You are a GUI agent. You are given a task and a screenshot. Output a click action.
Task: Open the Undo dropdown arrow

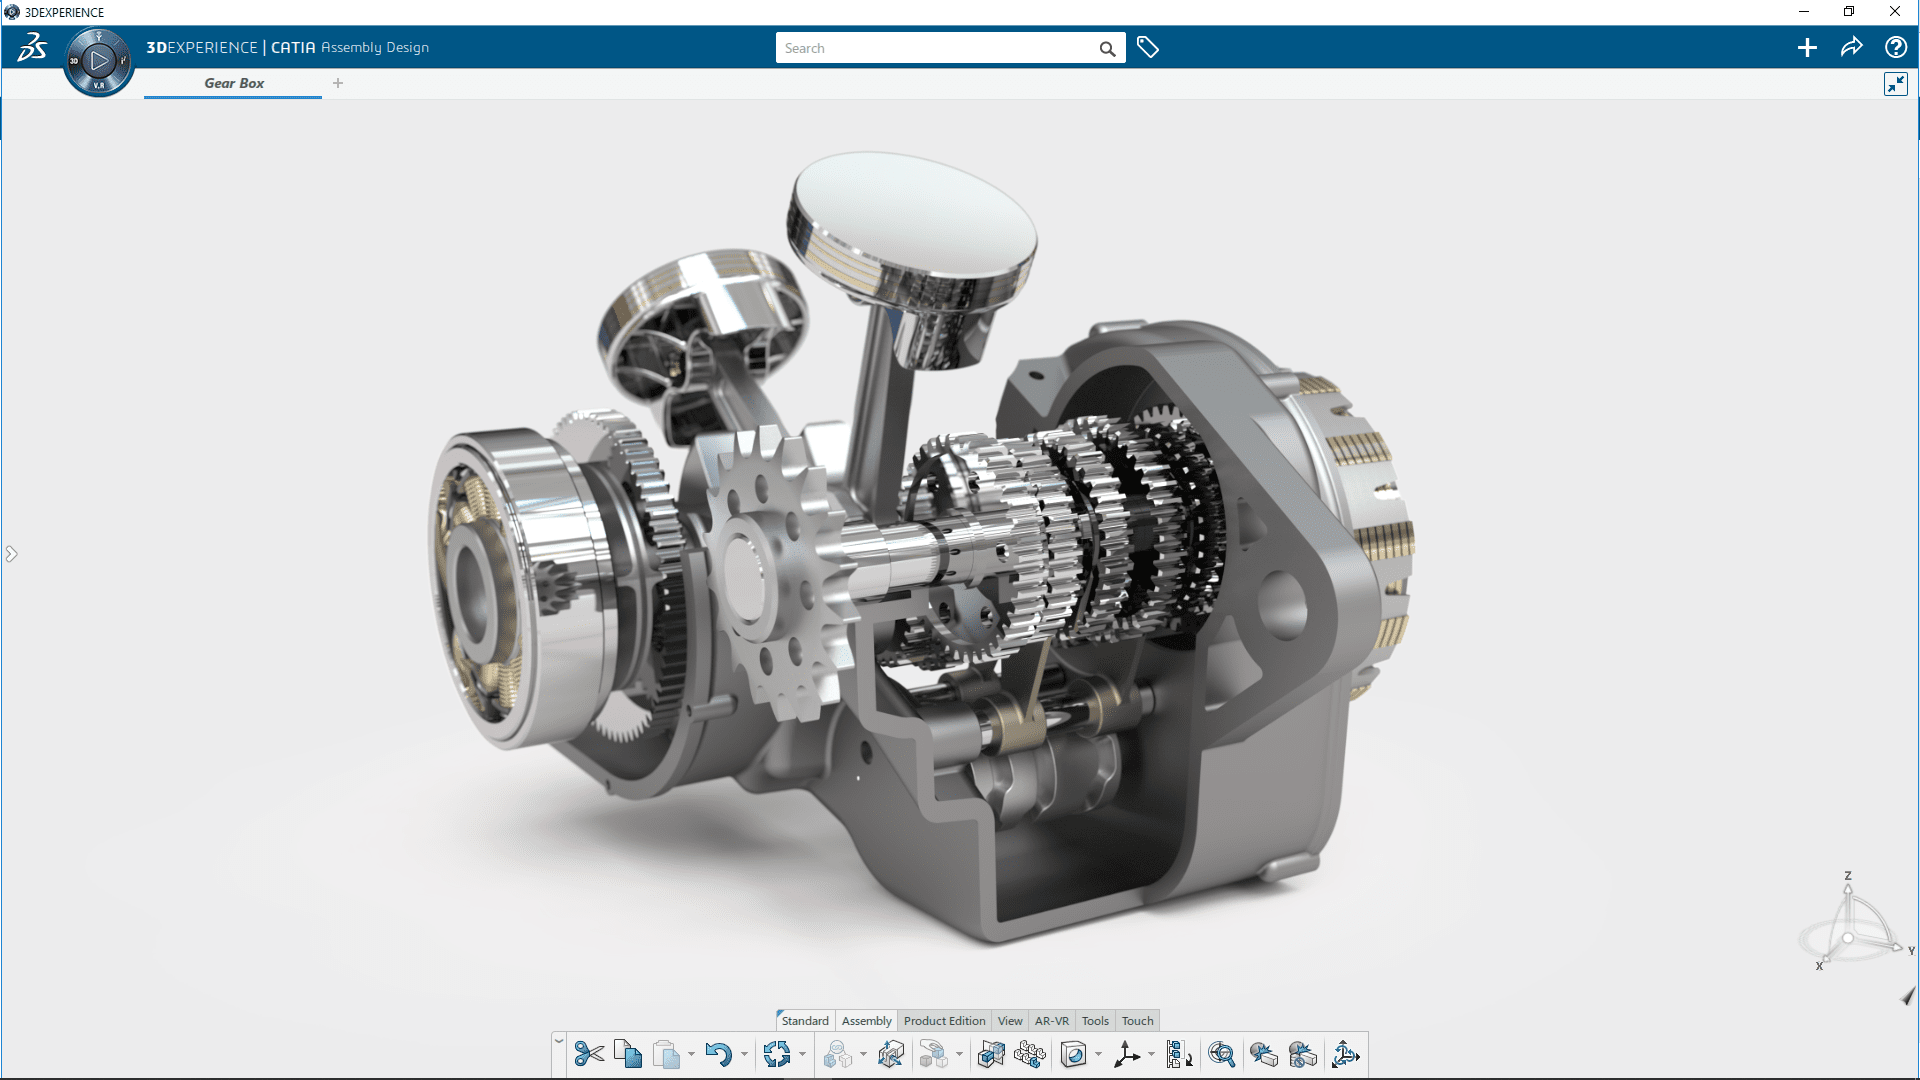pyautogui.click(x=744, y=1055)
